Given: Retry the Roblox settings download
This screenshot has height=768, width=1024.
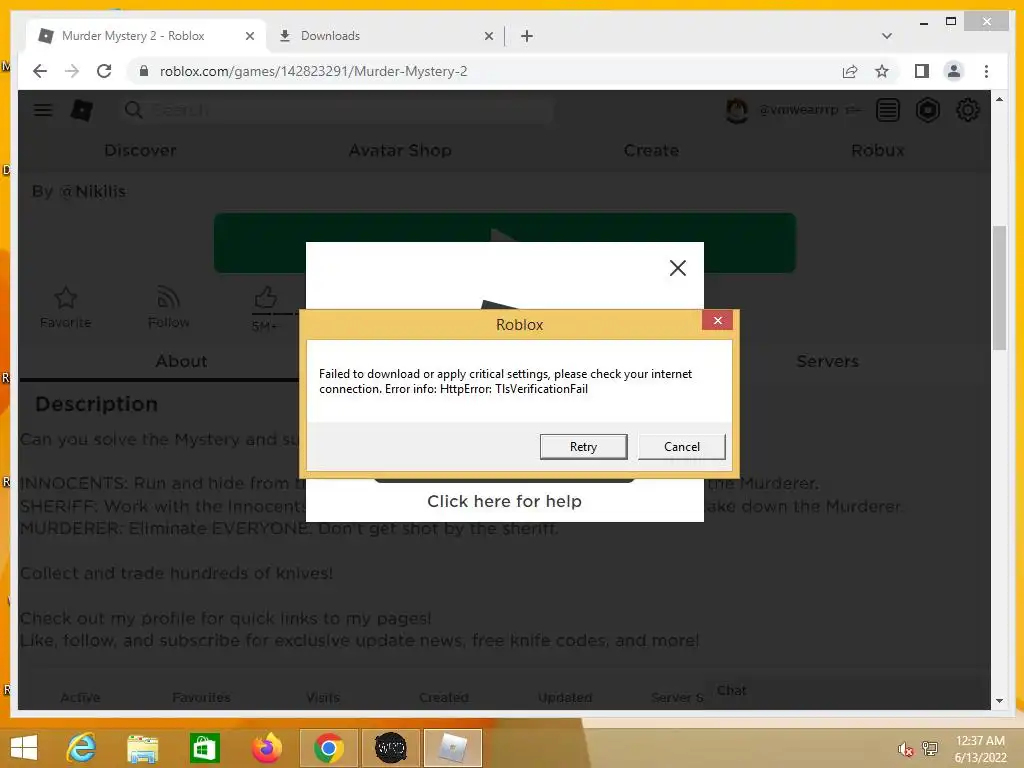Looking at the screenshot, I should [x=583, y=447].
